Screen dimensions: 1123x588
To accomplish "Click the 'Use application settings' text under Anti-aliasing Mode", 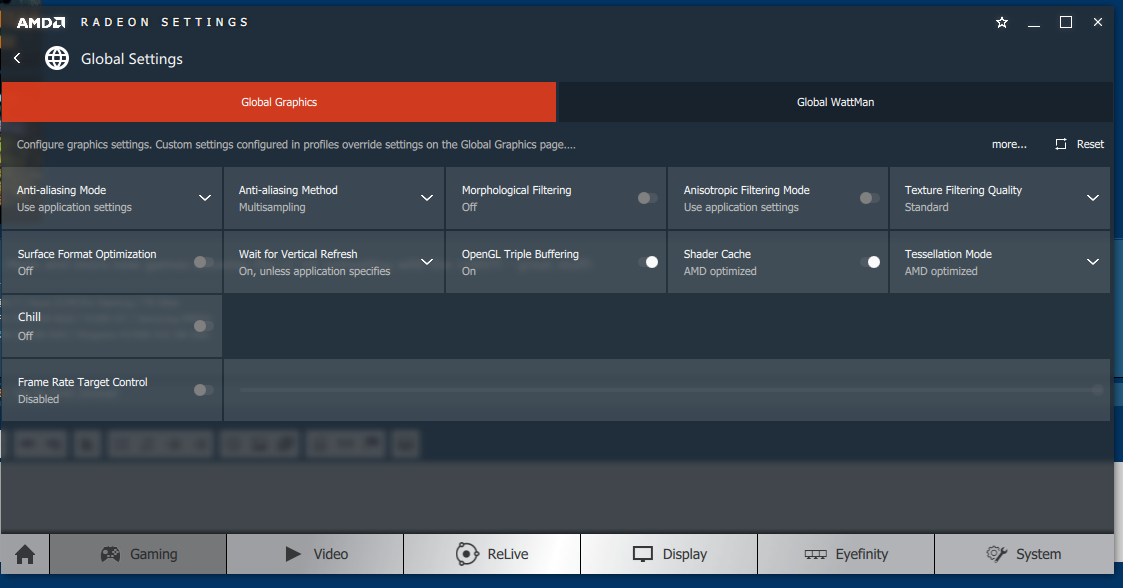I will click(x=74, y=207).
